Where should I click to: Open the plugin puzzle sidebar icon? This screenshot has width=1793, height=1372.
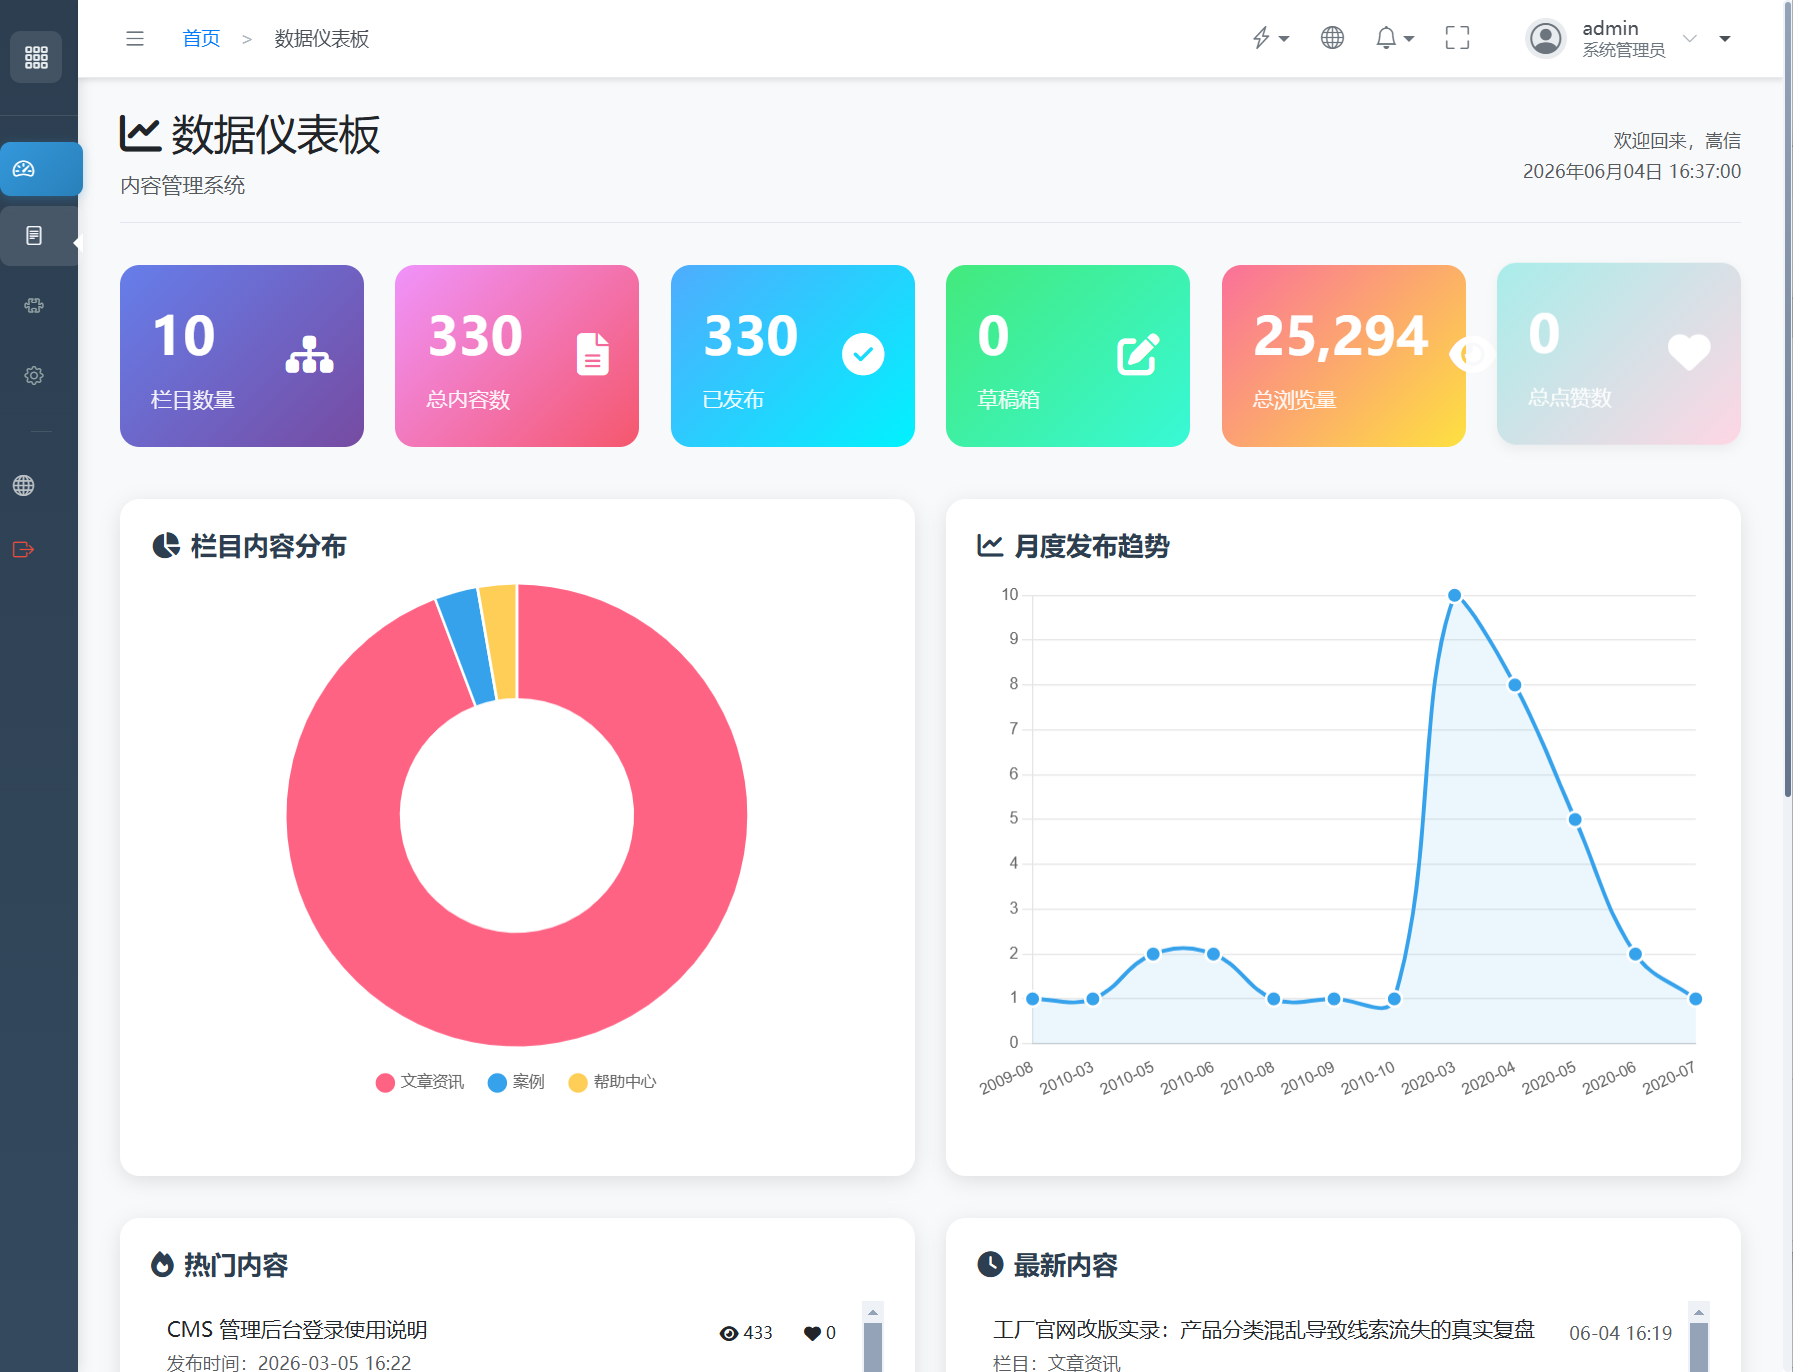pyautogui.click(x=34, y=305)
